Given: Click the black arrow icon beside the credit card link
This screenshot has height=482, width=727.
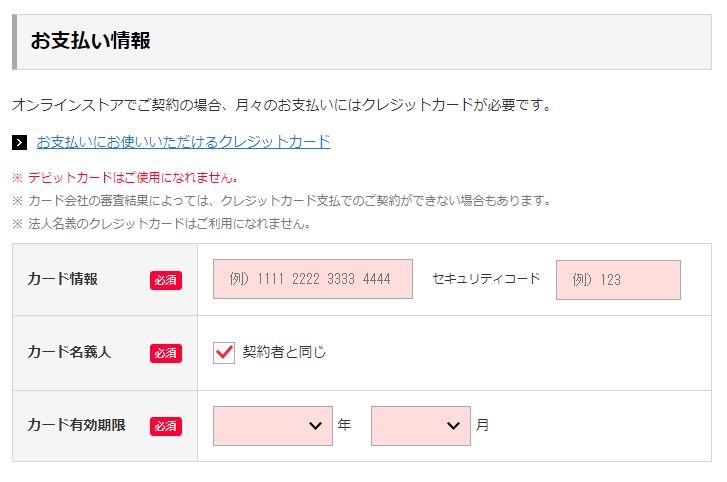Looking at the screenshot, I should [19, 142].
